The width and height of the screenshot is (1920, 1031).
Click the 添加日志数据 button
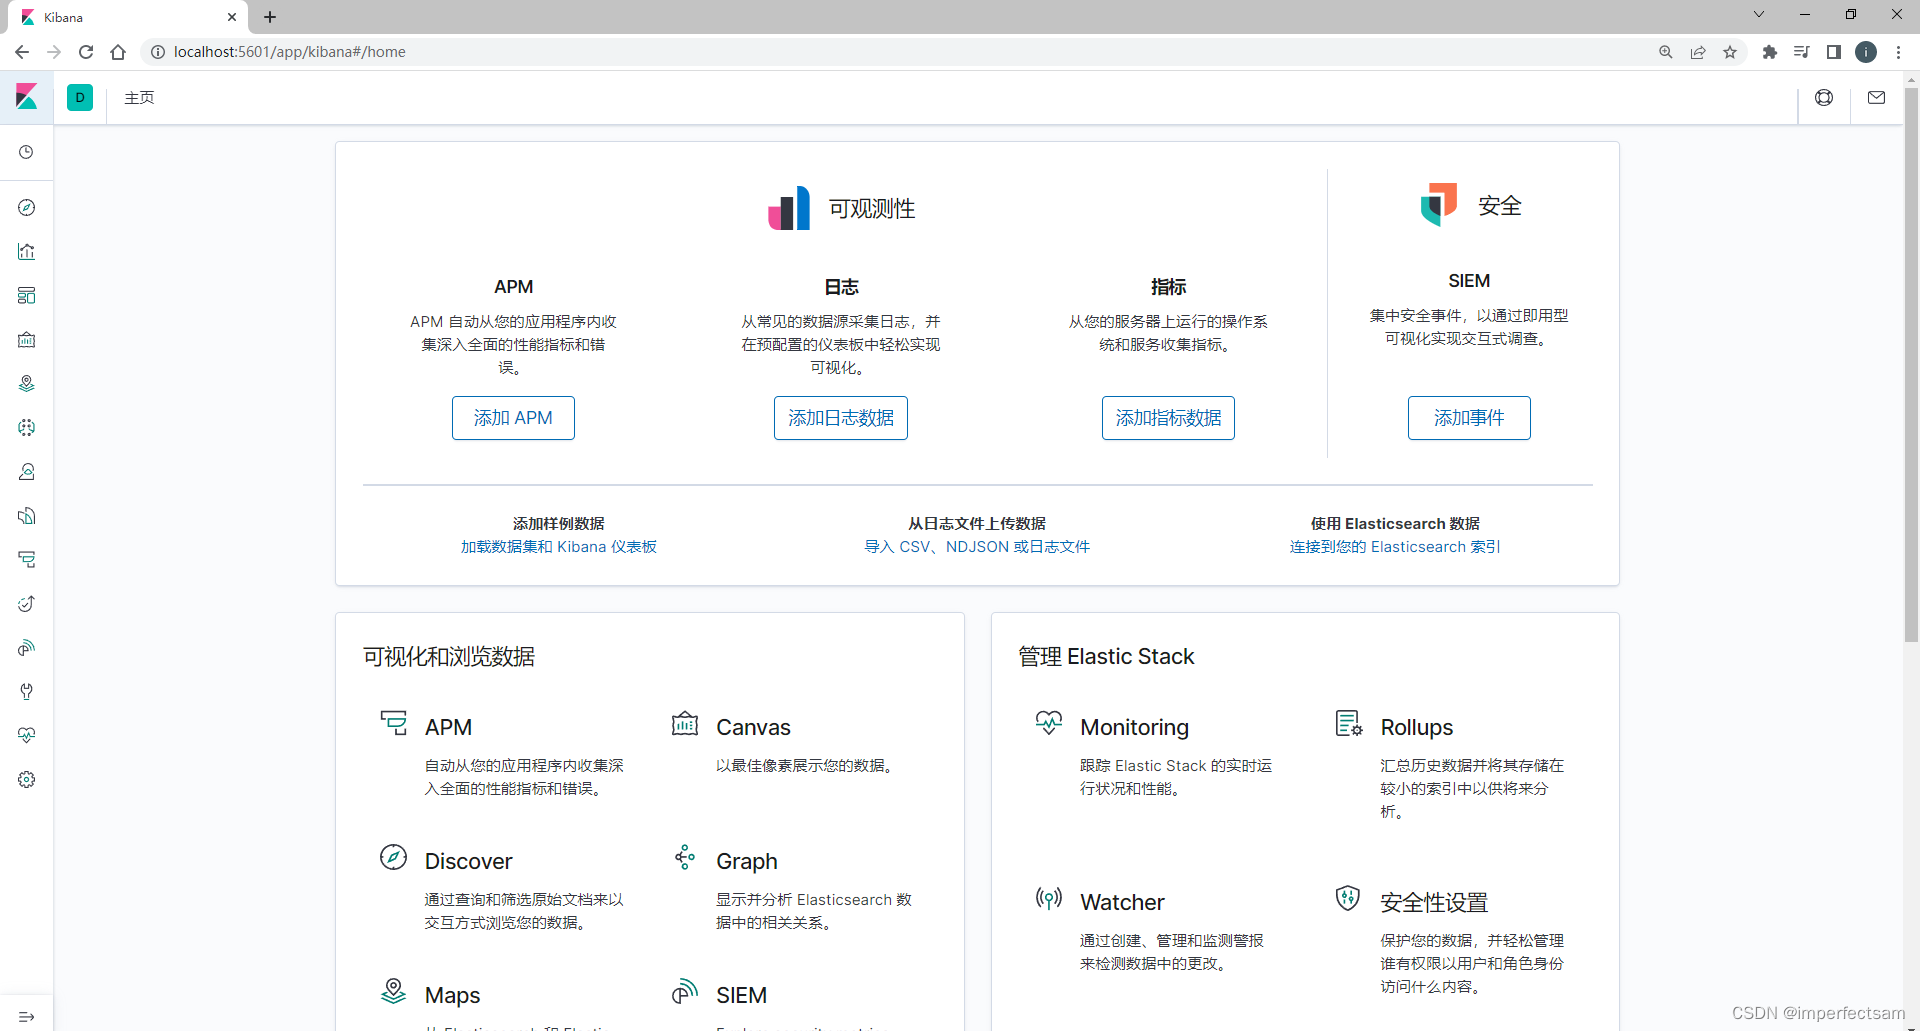click(841, 418)
